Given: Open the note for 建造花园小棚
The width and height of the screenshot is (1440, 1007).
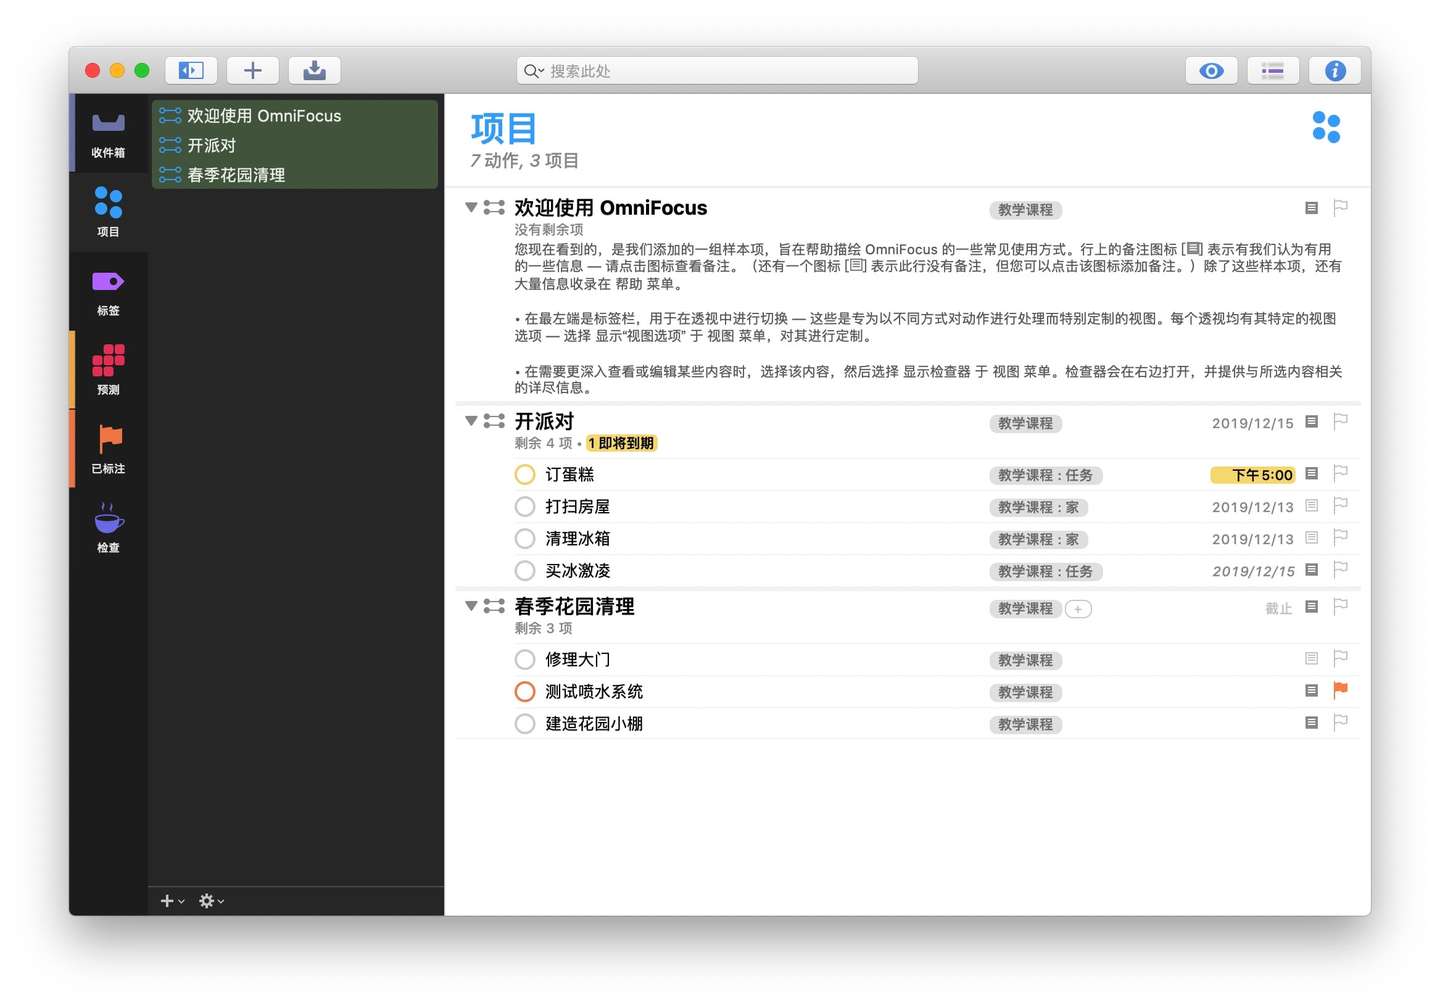Looking at the screenshot, I should click(x=1311, y=723).
